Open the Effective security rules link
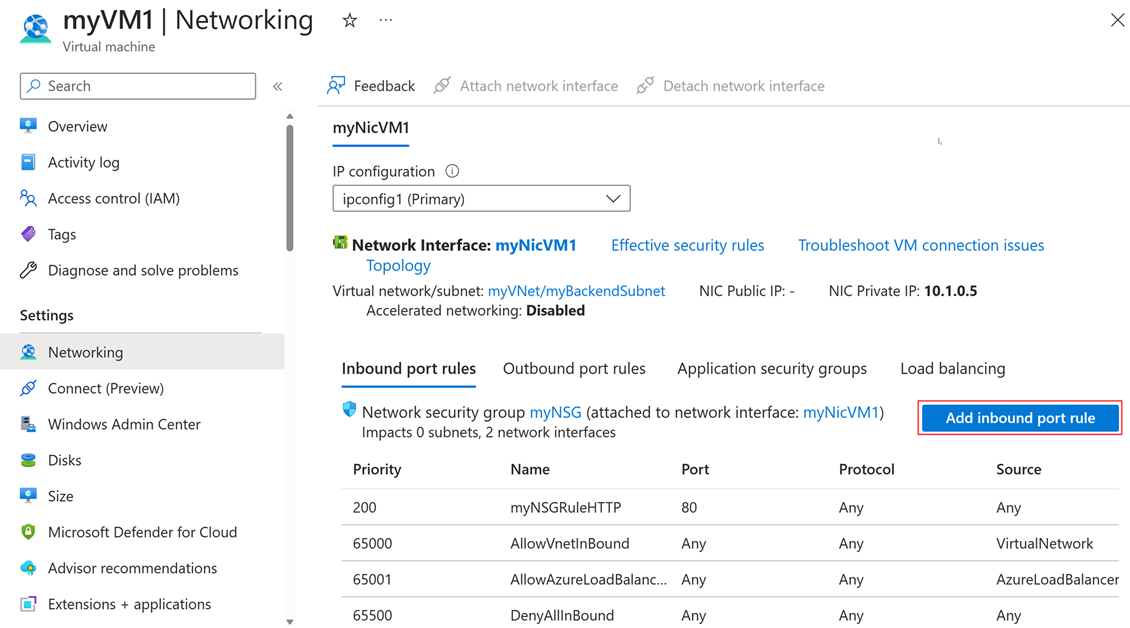The image size is (1130, 628). (x=687, y=245)
